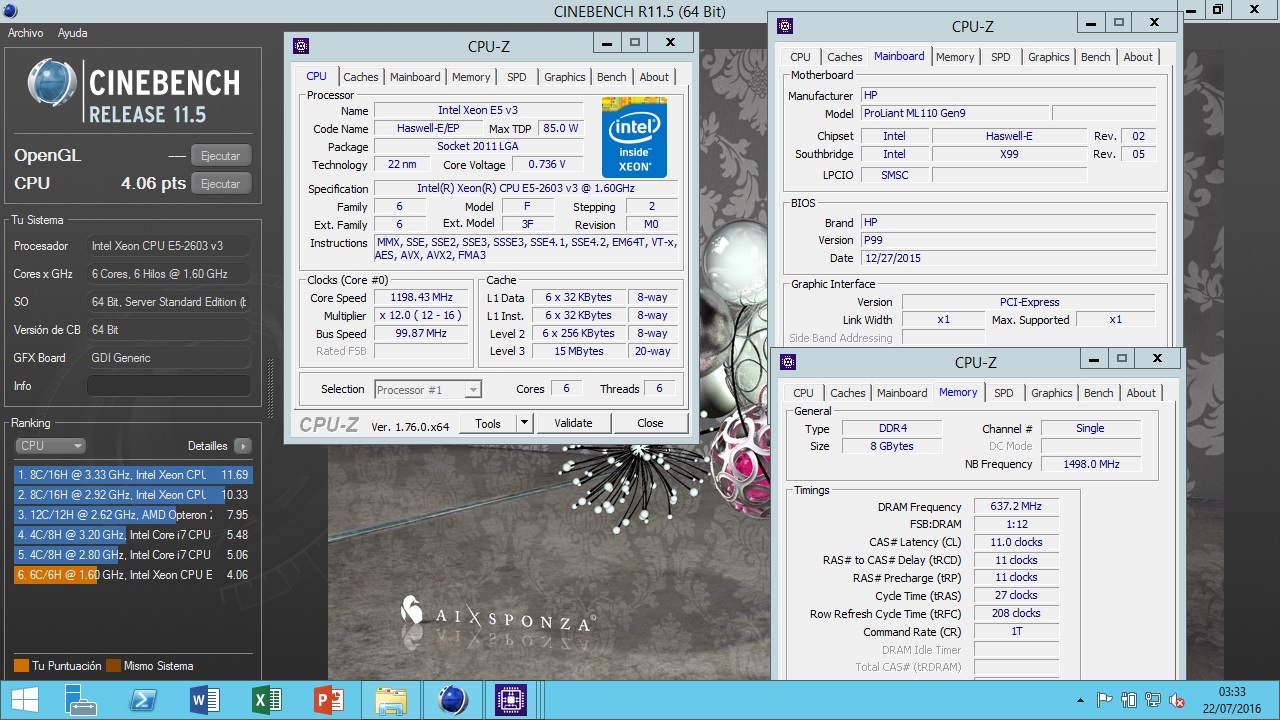The image size is (1280, 720).
Task: Switch to Bench tab in the CPU window
Action: click(x=612, y=77)
